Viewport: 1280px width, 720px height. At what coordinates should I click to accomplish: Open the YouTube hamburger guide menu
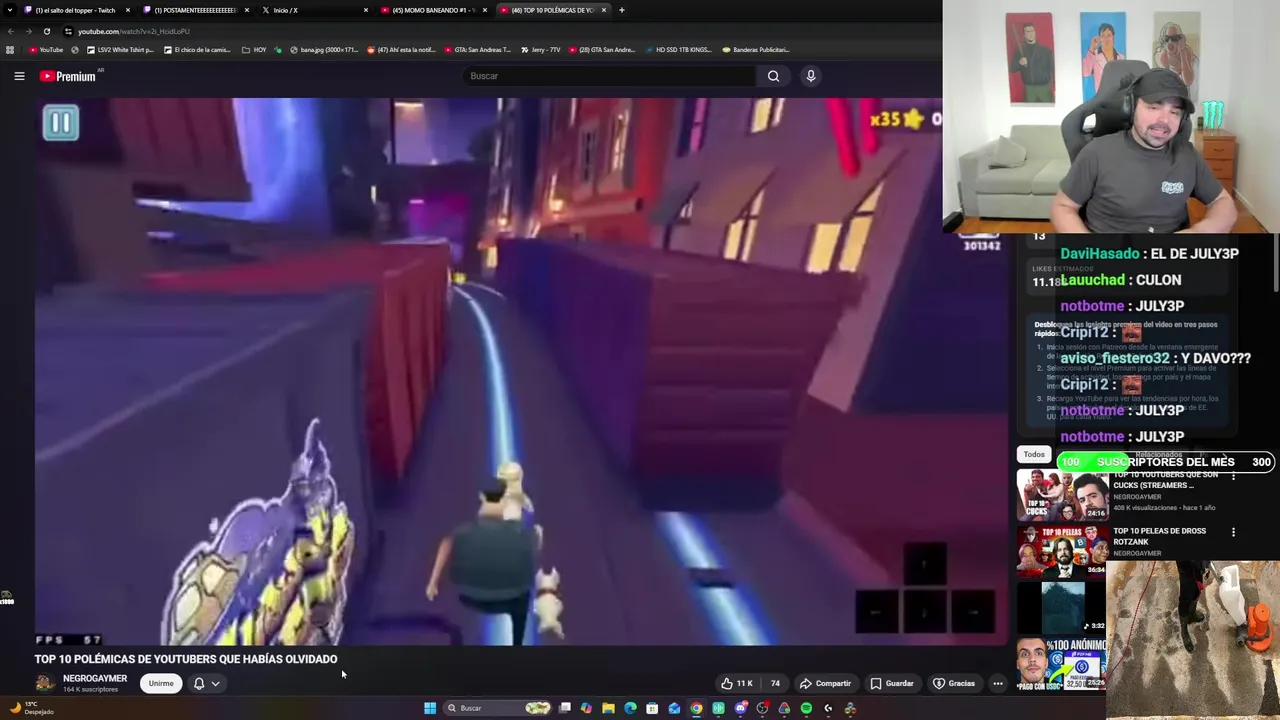click(19, 76)
